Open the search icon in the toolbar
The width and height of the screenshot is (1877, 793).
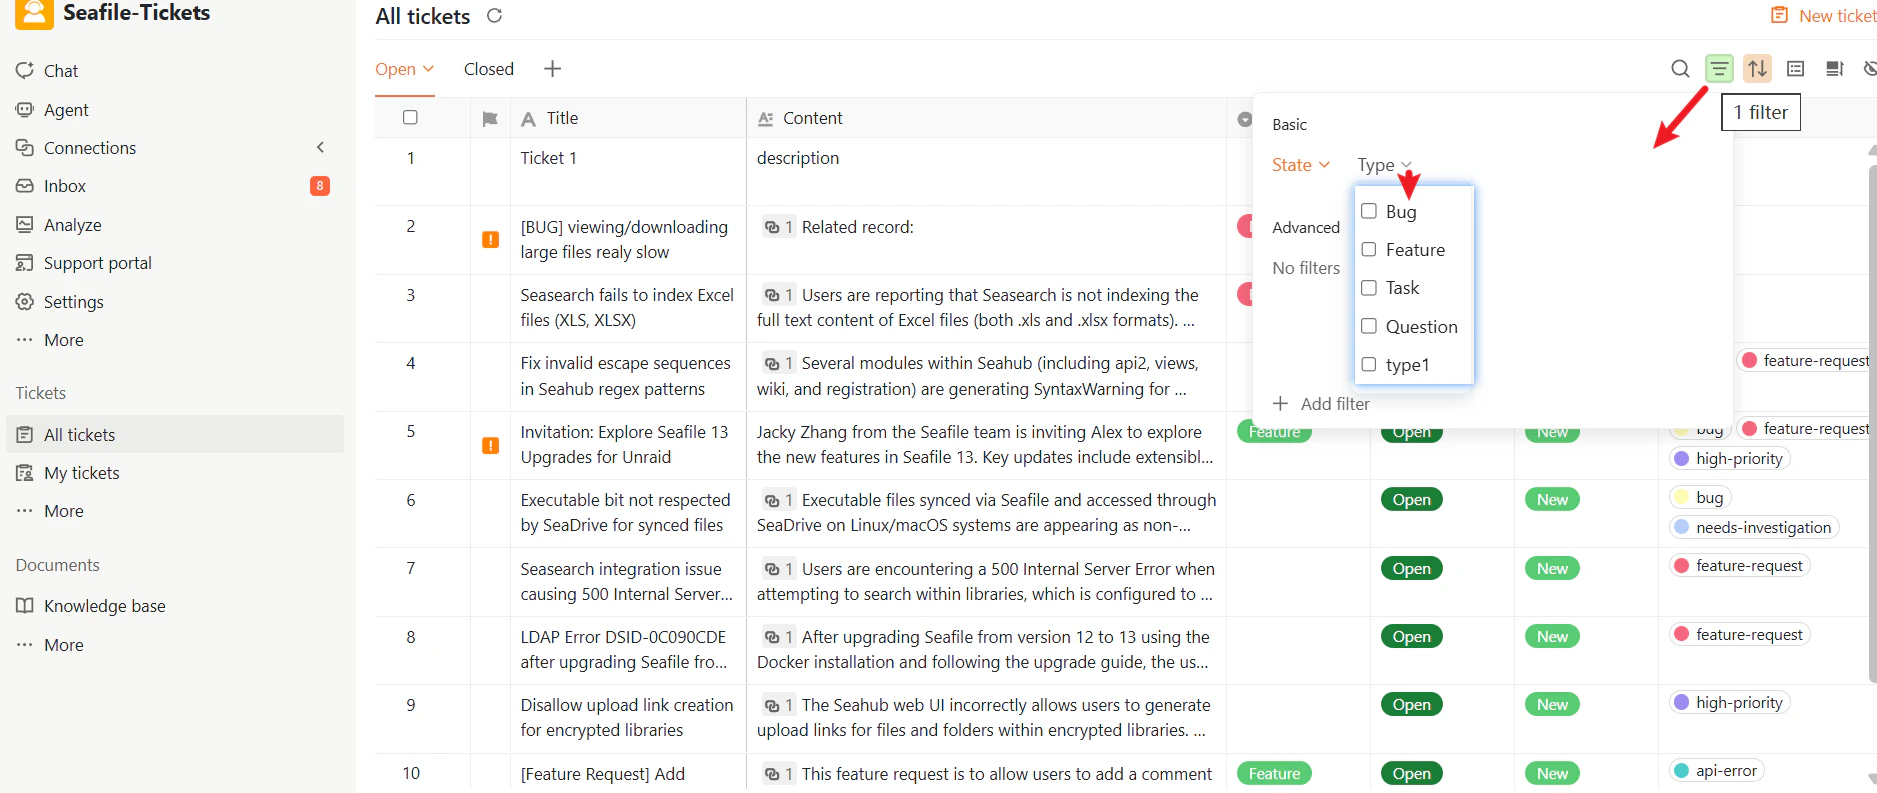[x=1680, y=69]
